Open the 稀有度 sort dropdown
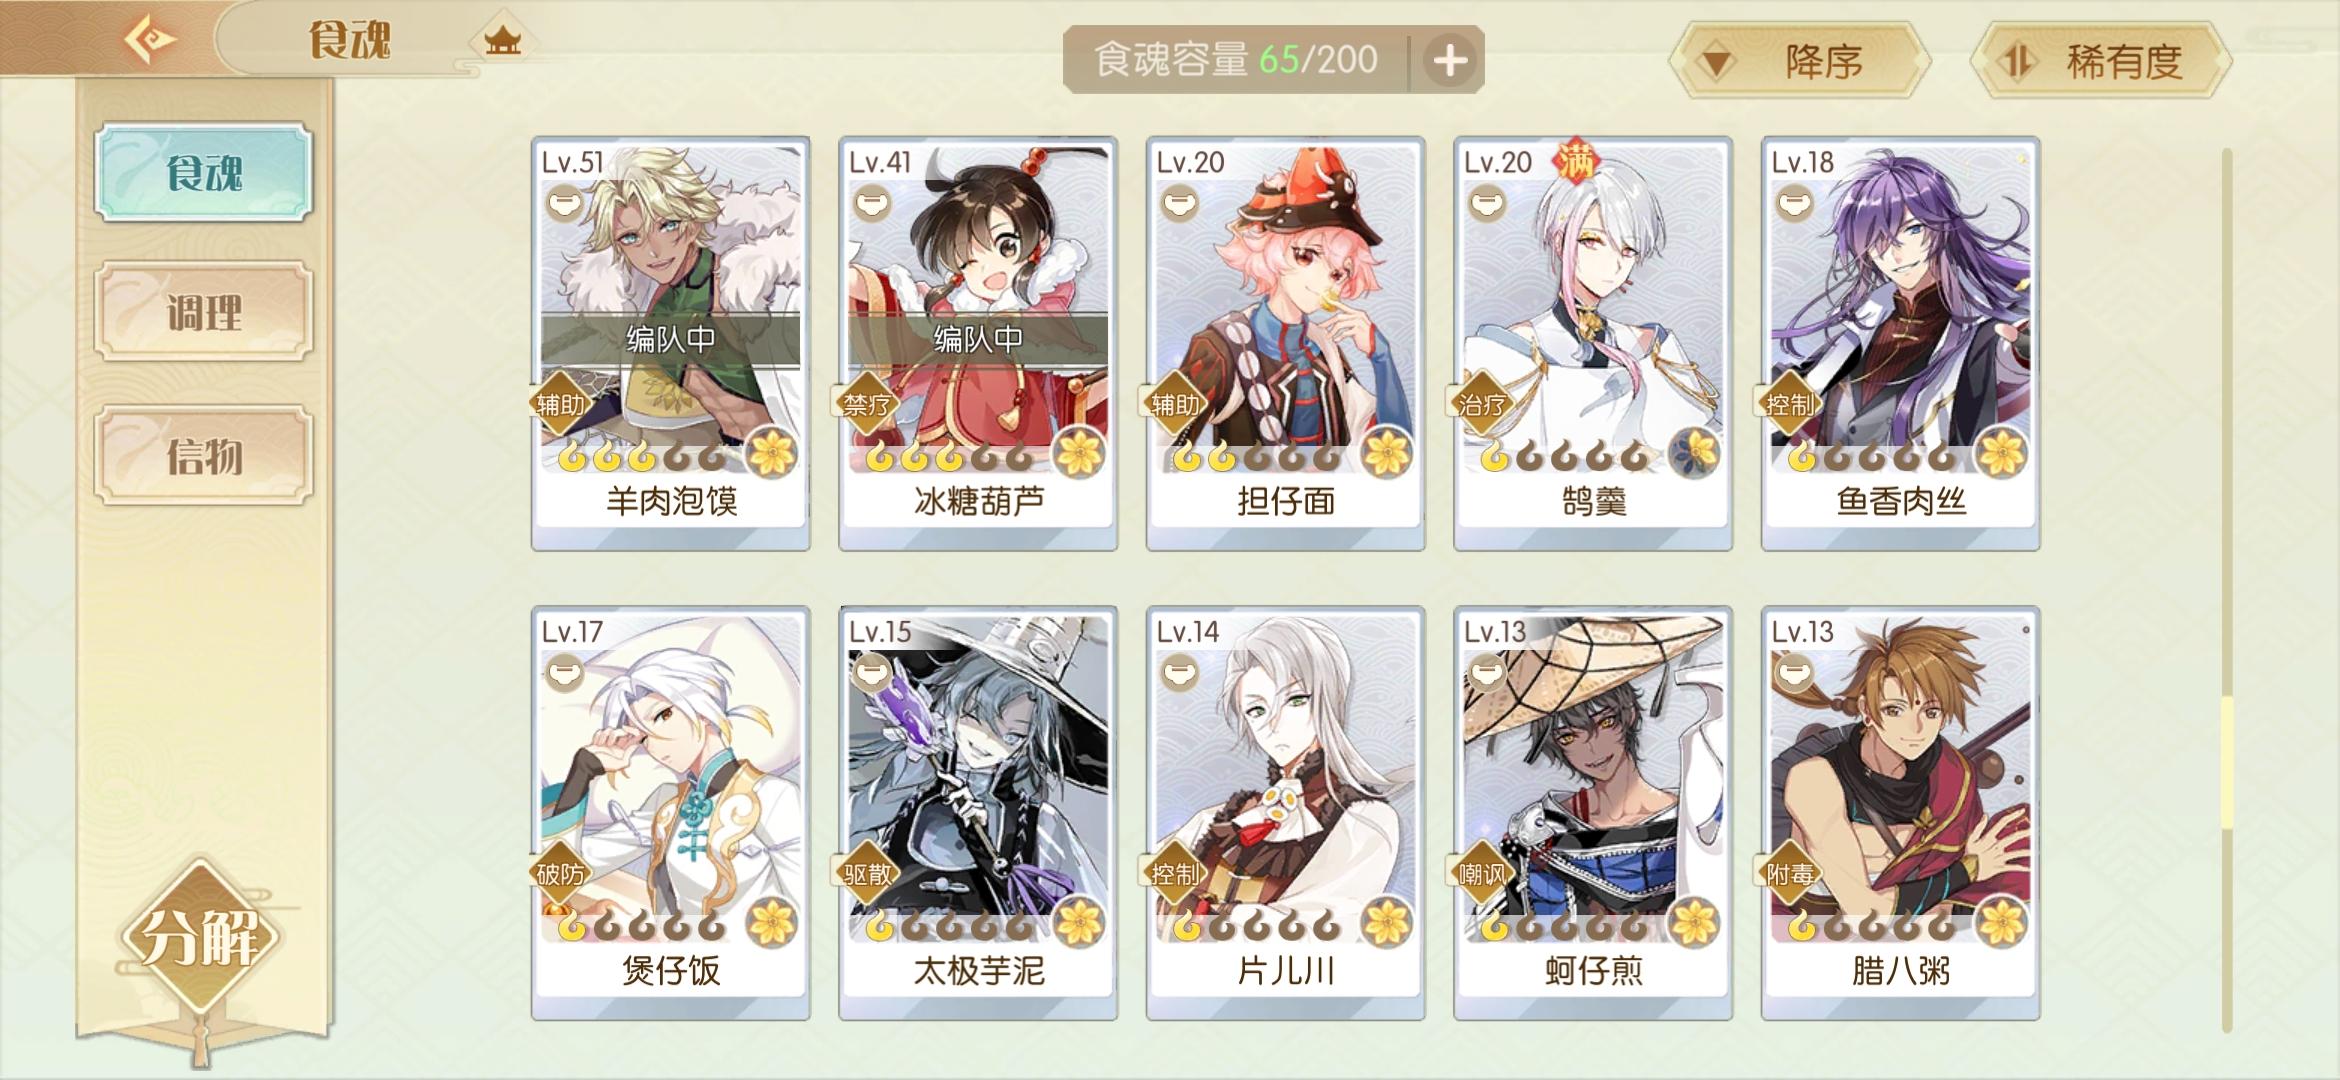 point(2101,62)
